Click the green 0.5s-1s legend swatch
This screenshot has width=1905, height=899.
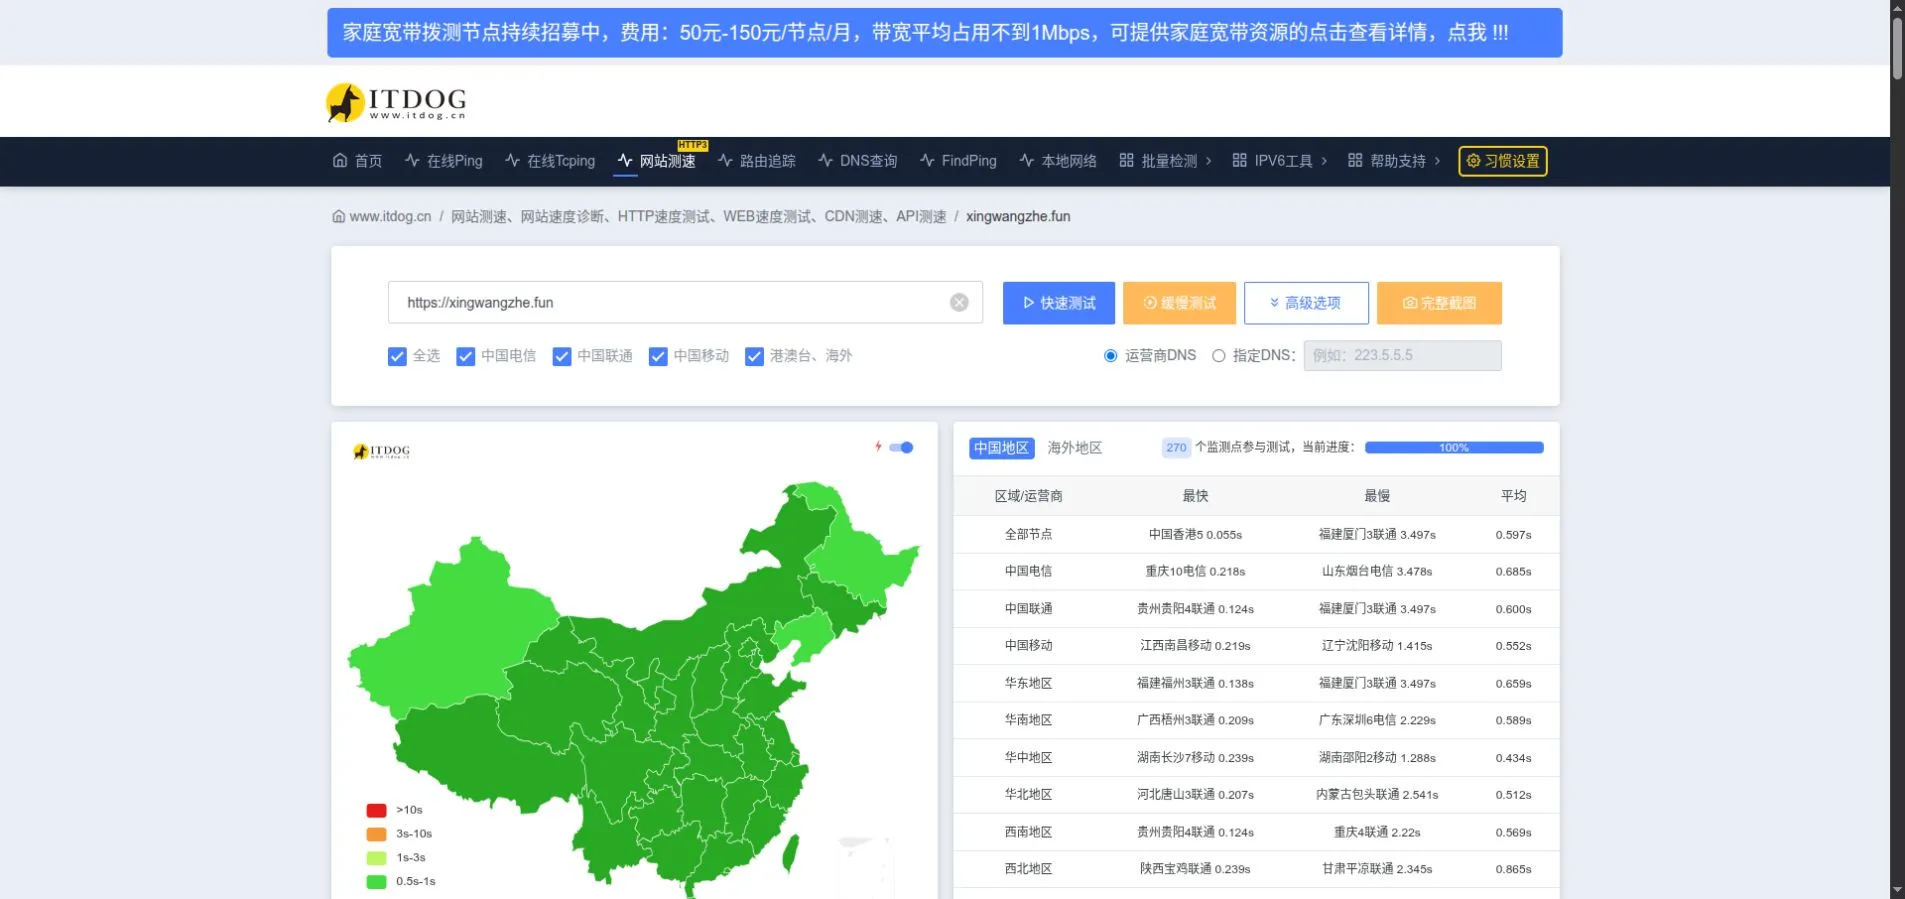coord(376,882)
